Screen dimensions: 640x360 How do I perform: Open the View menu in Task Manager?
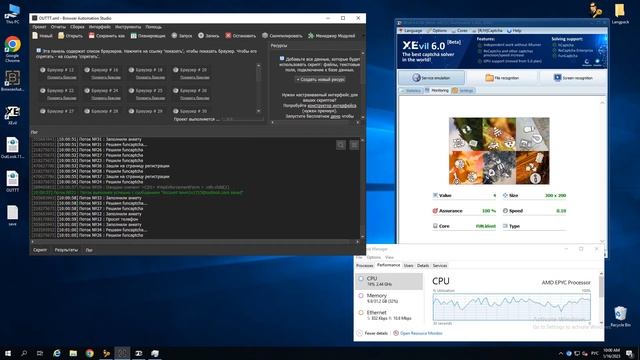pos(389,258)
